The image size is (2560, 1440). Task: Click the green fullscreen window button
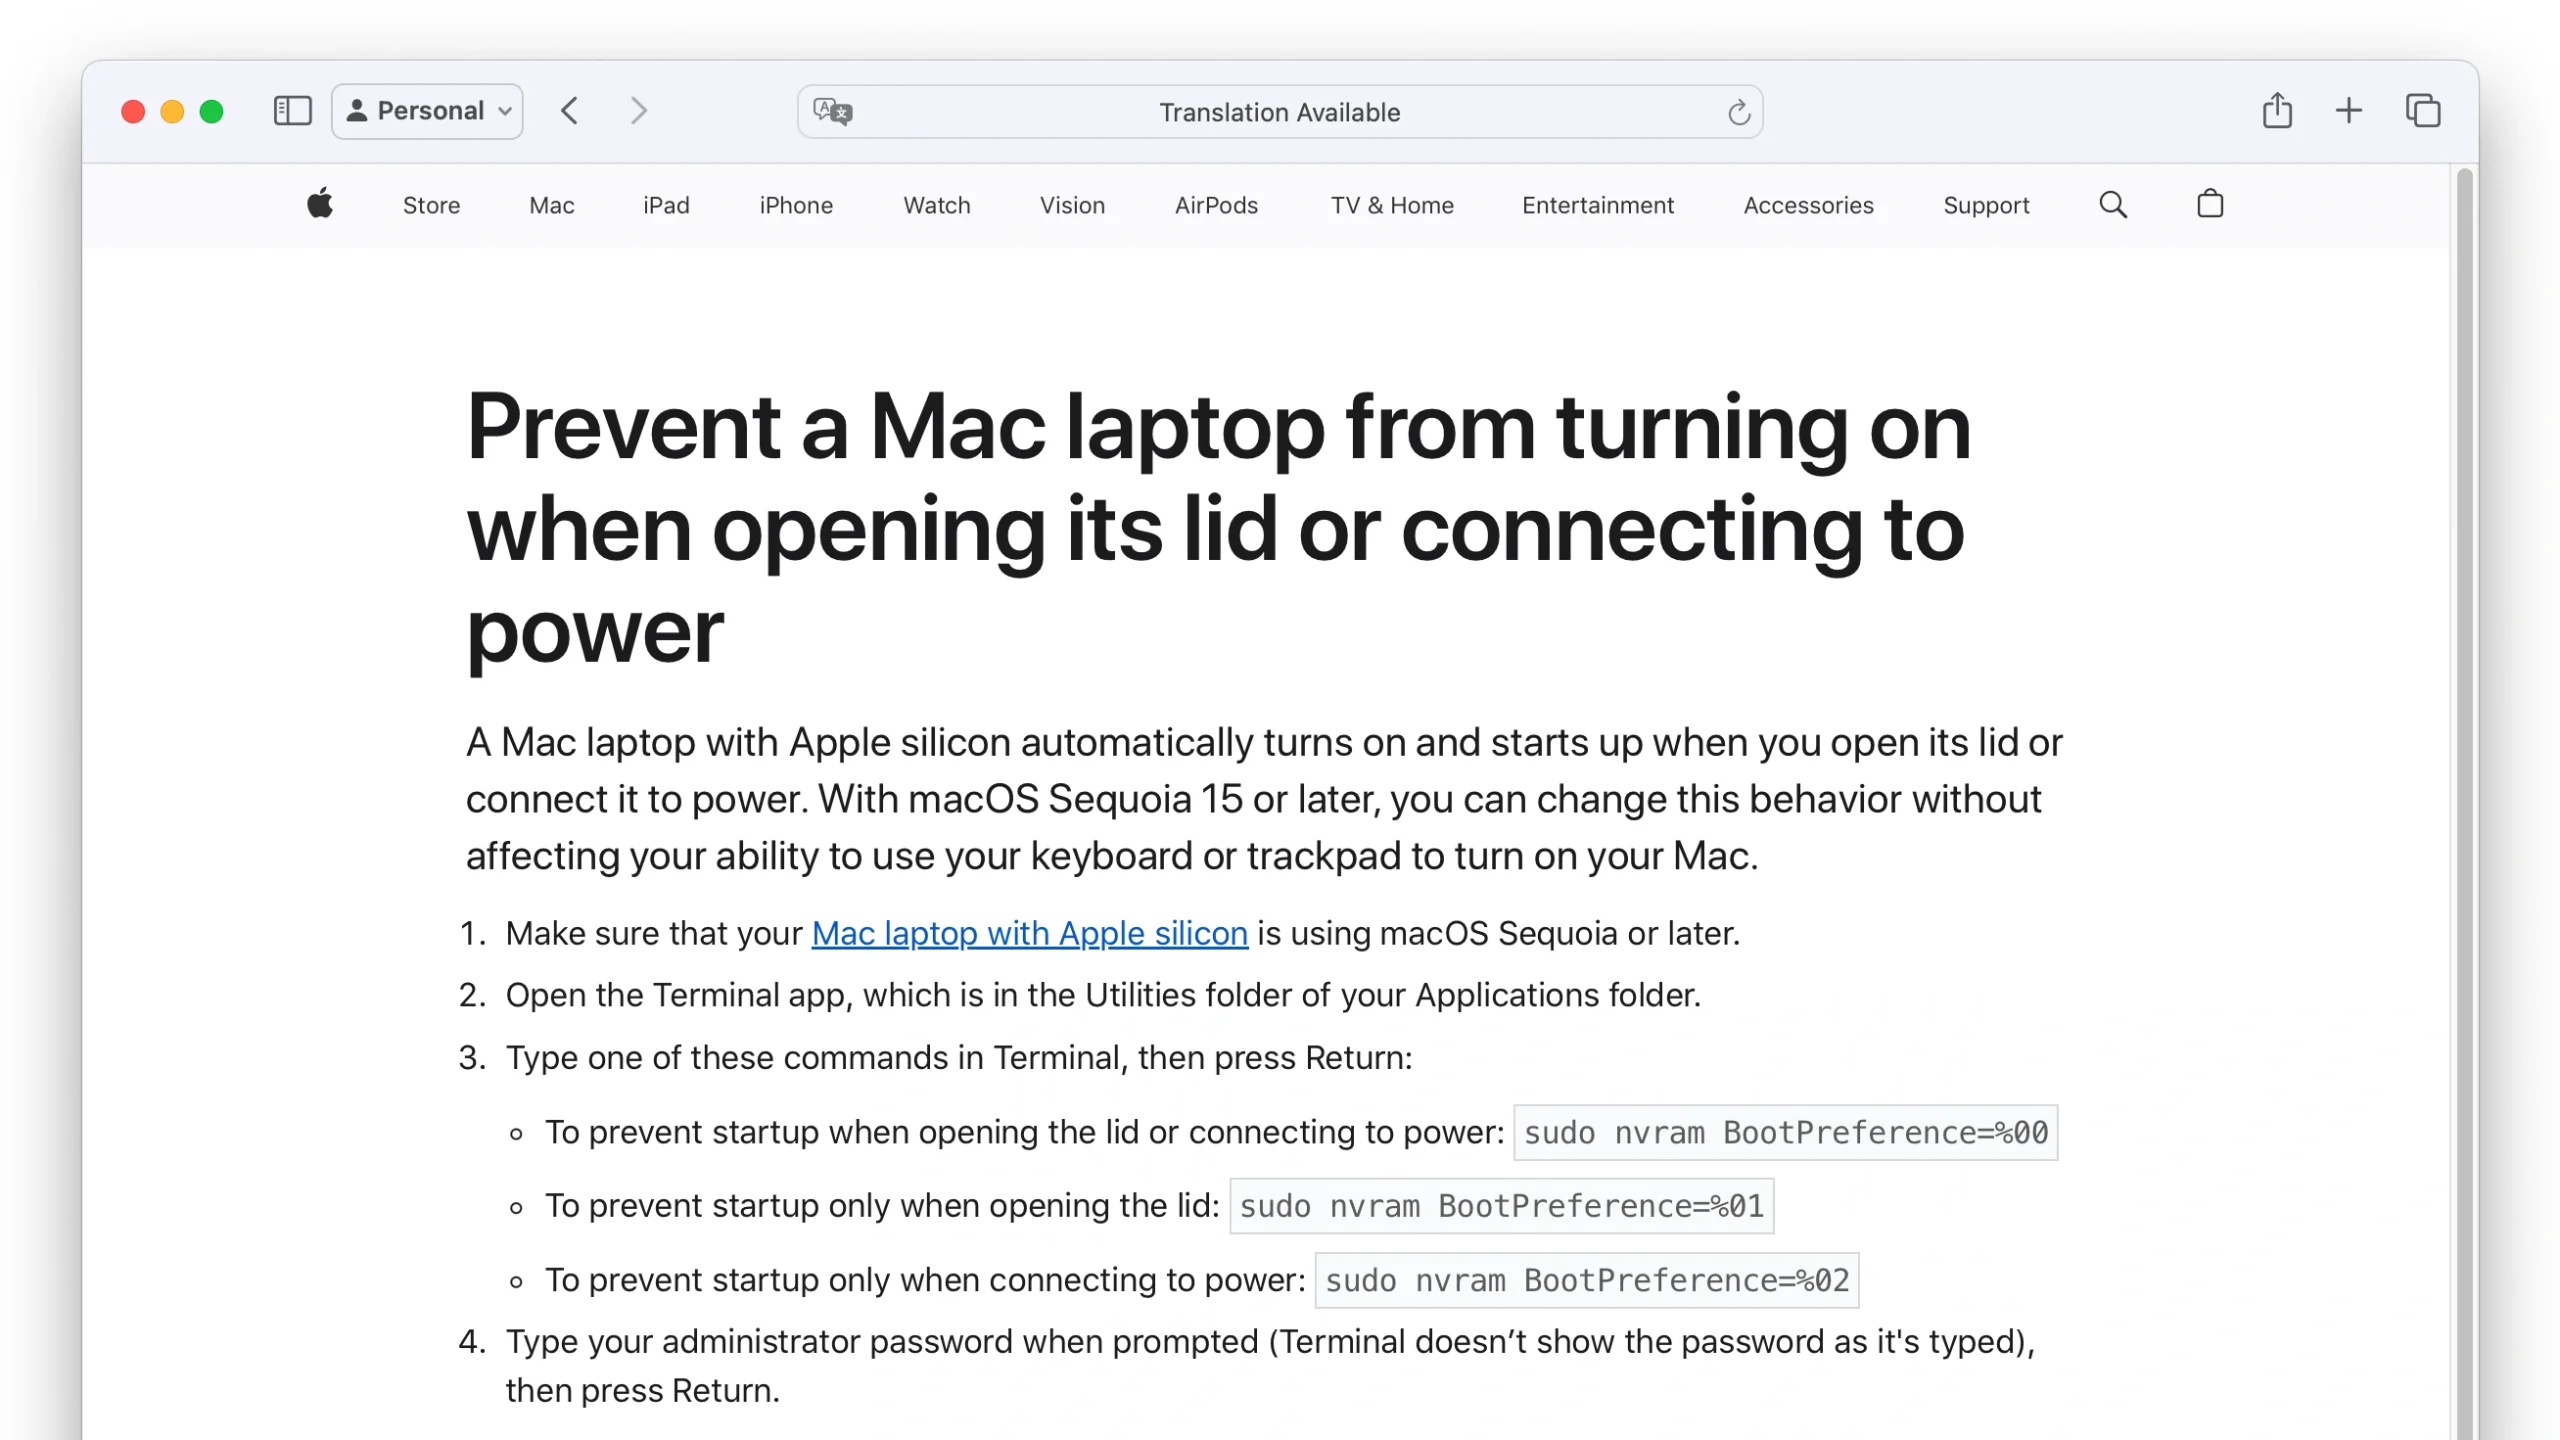[211, 111]
